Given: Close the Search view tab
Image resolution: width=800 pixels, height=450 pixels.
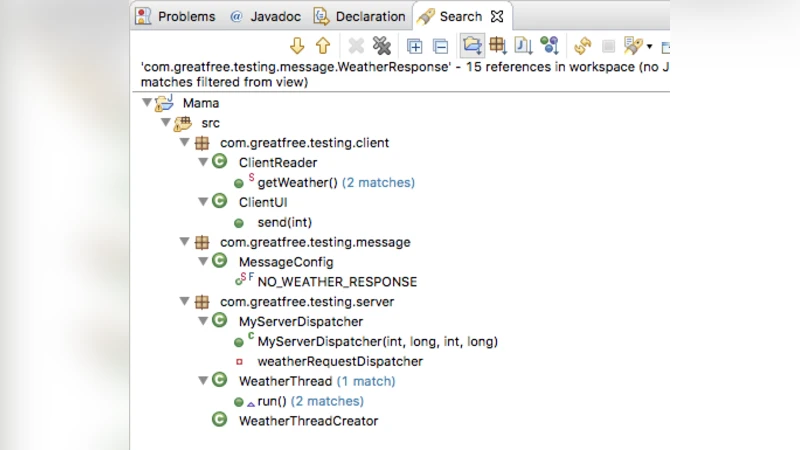Looking at the screenshot, I should click(497, 16).
